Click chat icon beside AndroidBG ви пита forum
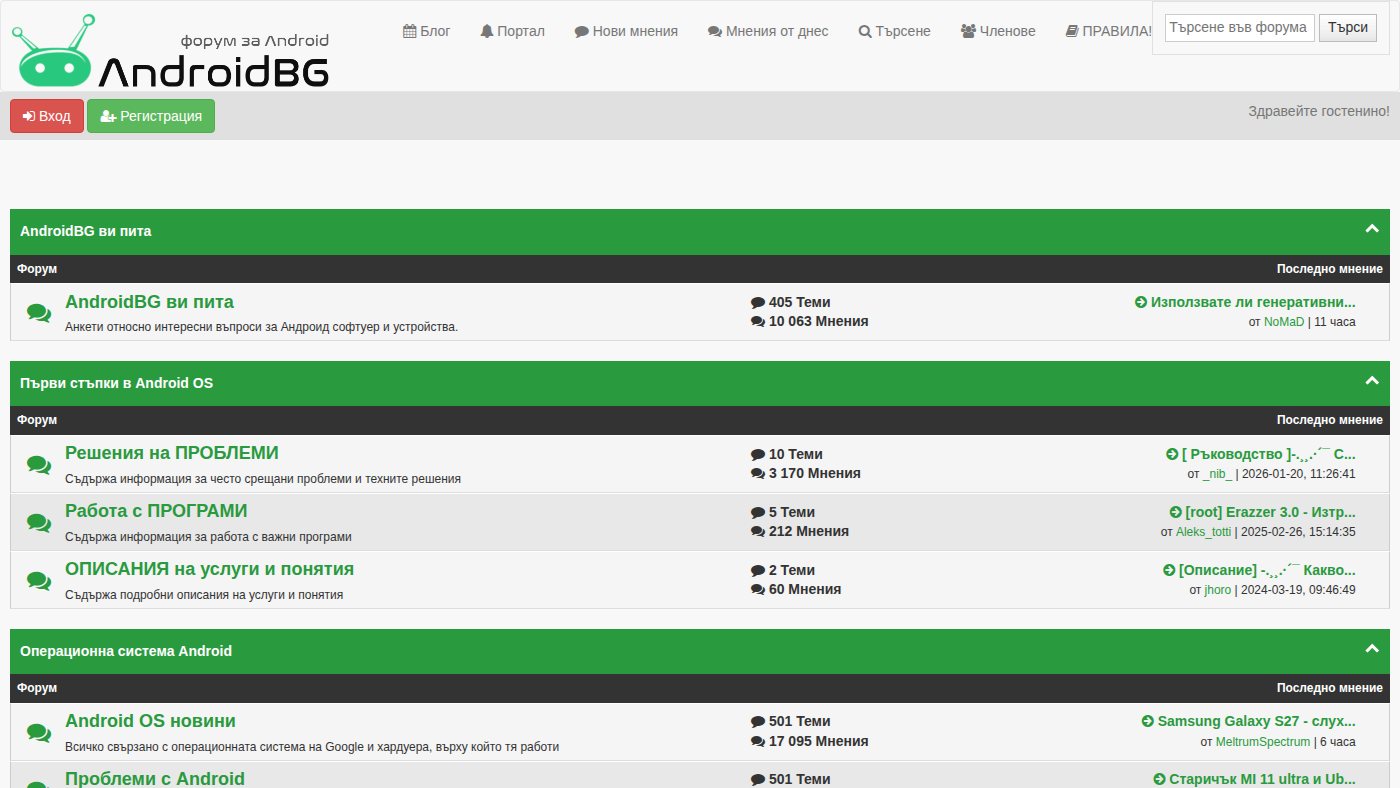Viewport: 1400px width, 788px height. [39, 313]
